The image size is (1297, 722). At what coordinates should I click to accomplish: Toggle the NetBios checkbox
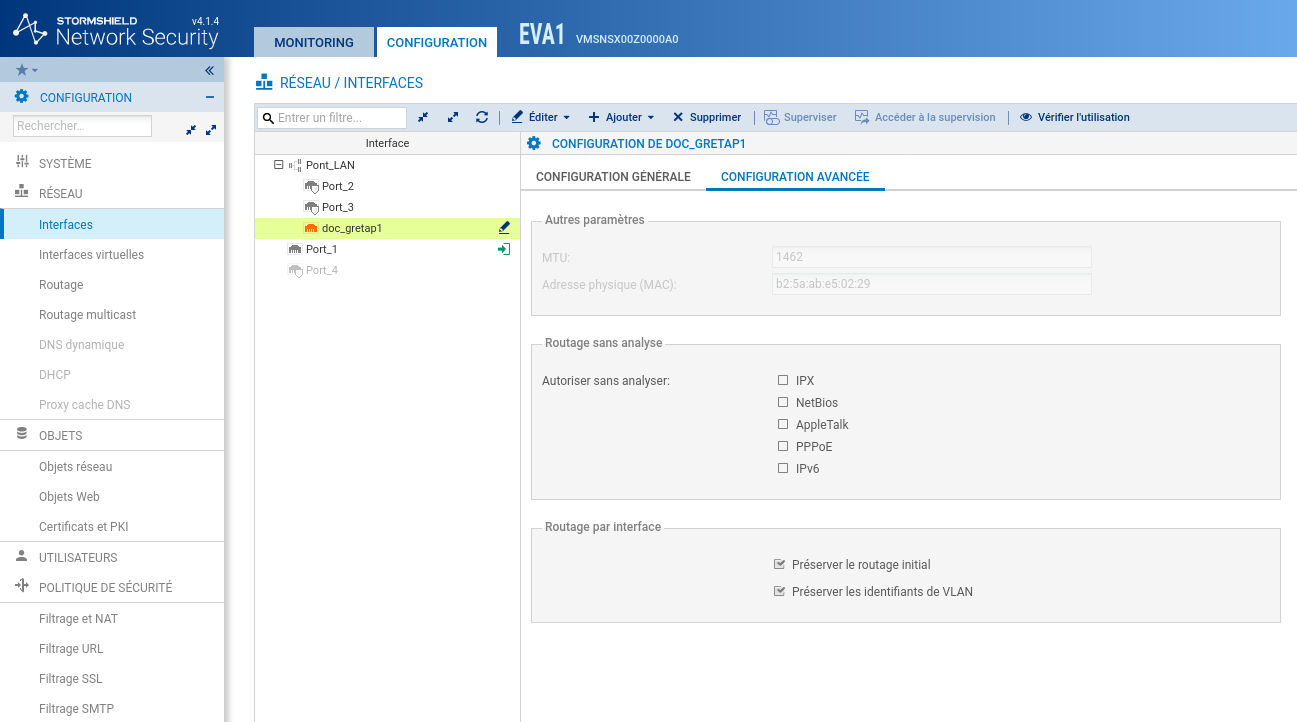pos(783,403)
